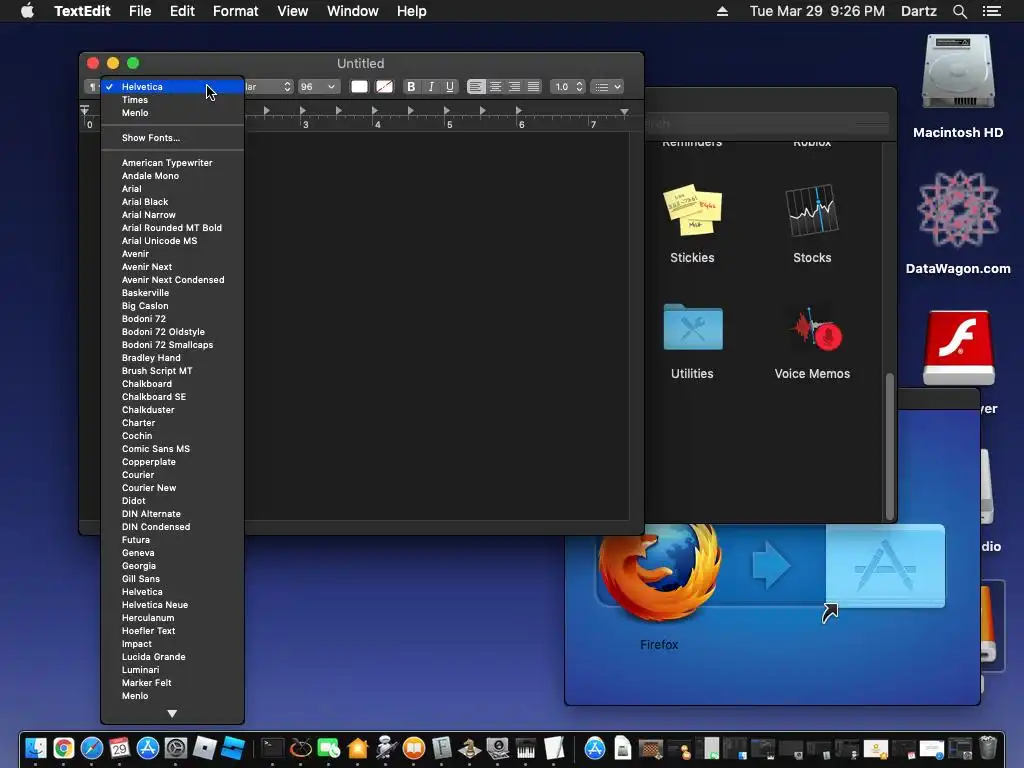
Task: Pick Courier New font
Action: coord(172,488)
